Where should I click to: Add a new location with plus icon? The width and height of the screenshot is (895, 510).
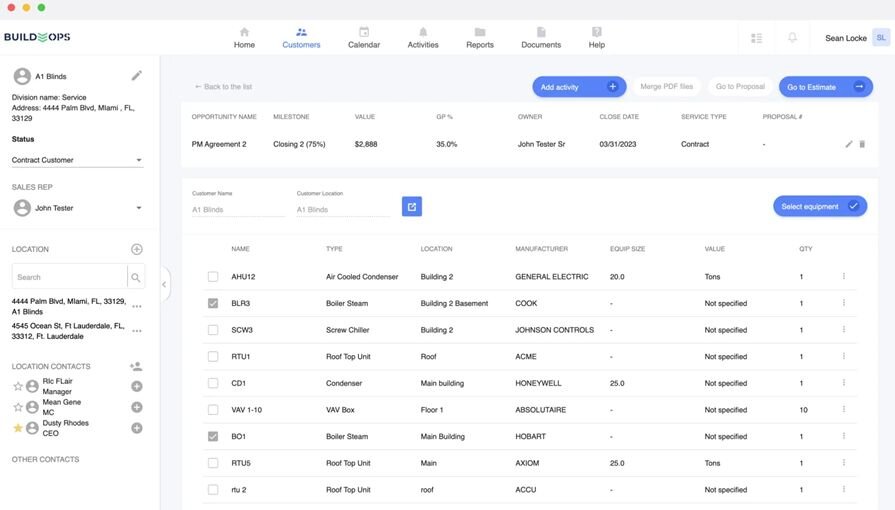coord(137,249)
